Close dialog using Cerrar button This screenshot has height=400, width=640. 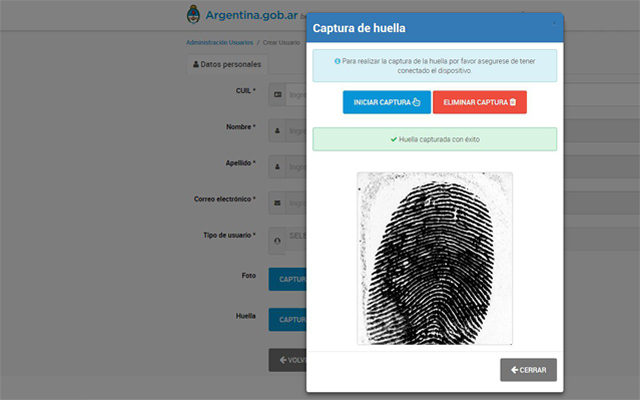point(528,370)
